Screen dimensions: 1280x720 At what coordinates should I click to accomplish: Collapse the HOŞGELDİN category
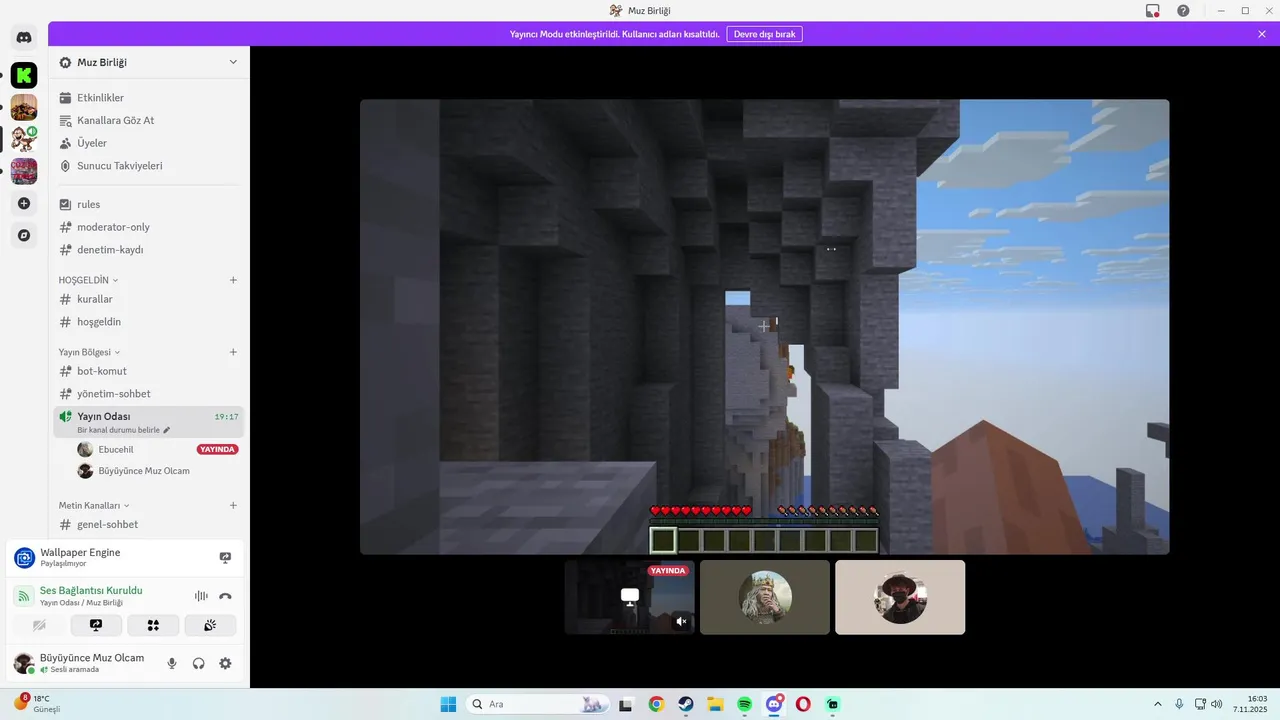pyautogui.click(x=88, y=280)
